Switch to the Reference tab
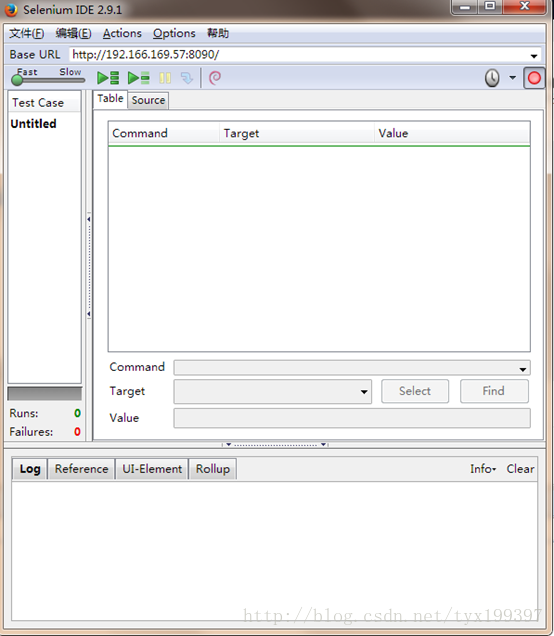This screenshot has width=554, height=636. [x=82, y=469]
